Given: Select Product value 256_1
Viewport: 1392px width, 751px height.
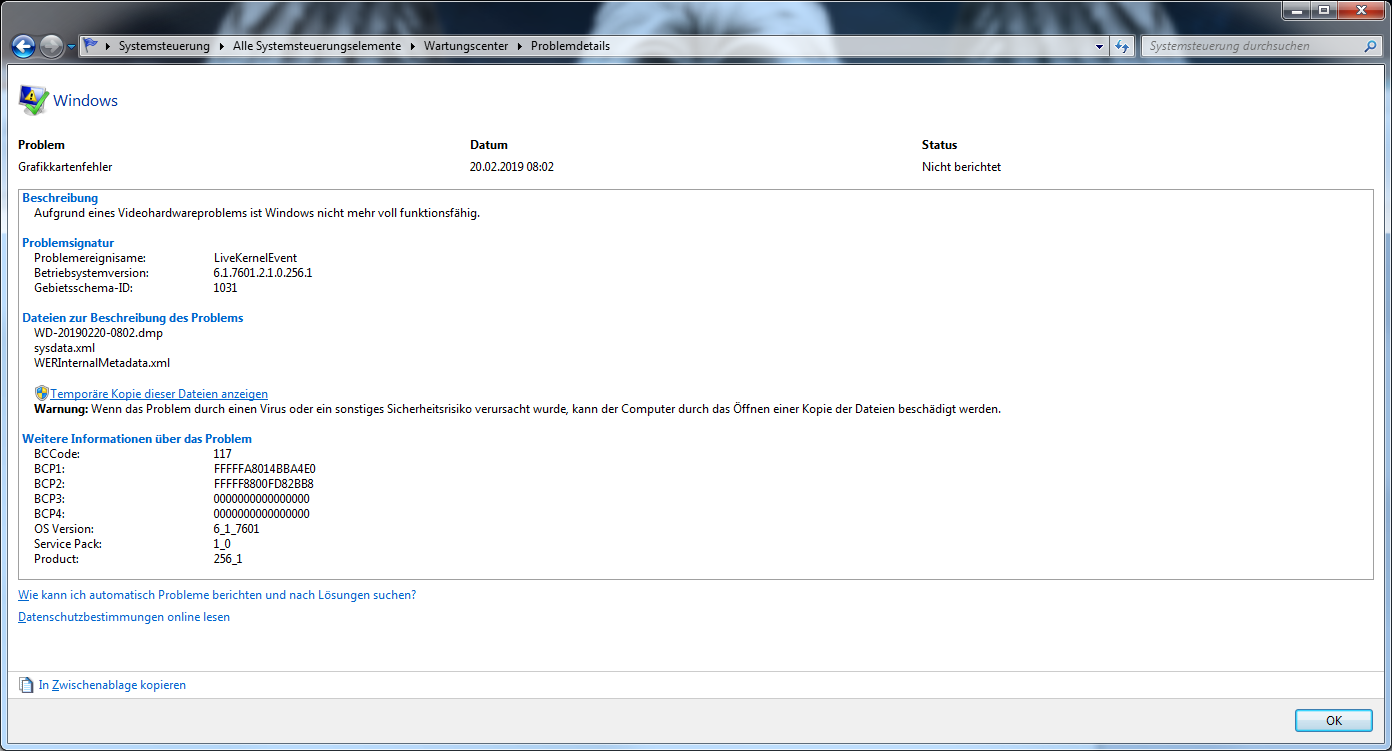Looking at the screenshot, I should point(228,559).
